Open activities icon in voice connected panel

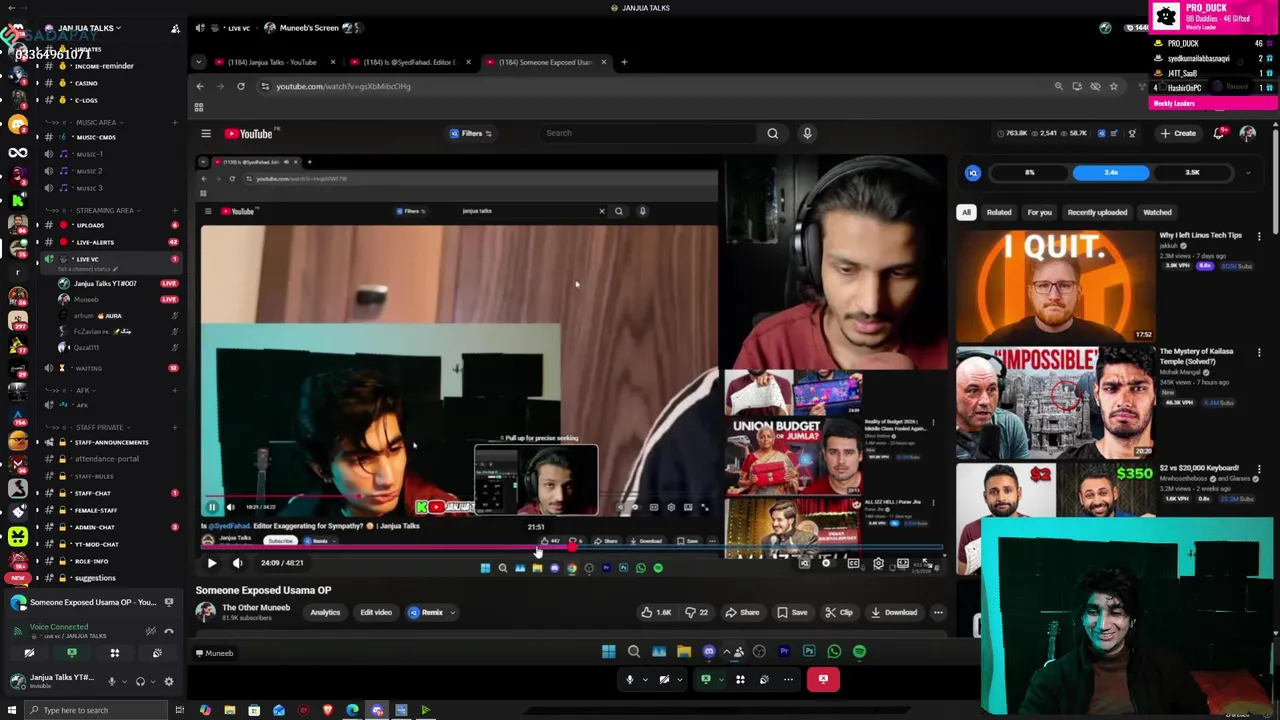114,653
